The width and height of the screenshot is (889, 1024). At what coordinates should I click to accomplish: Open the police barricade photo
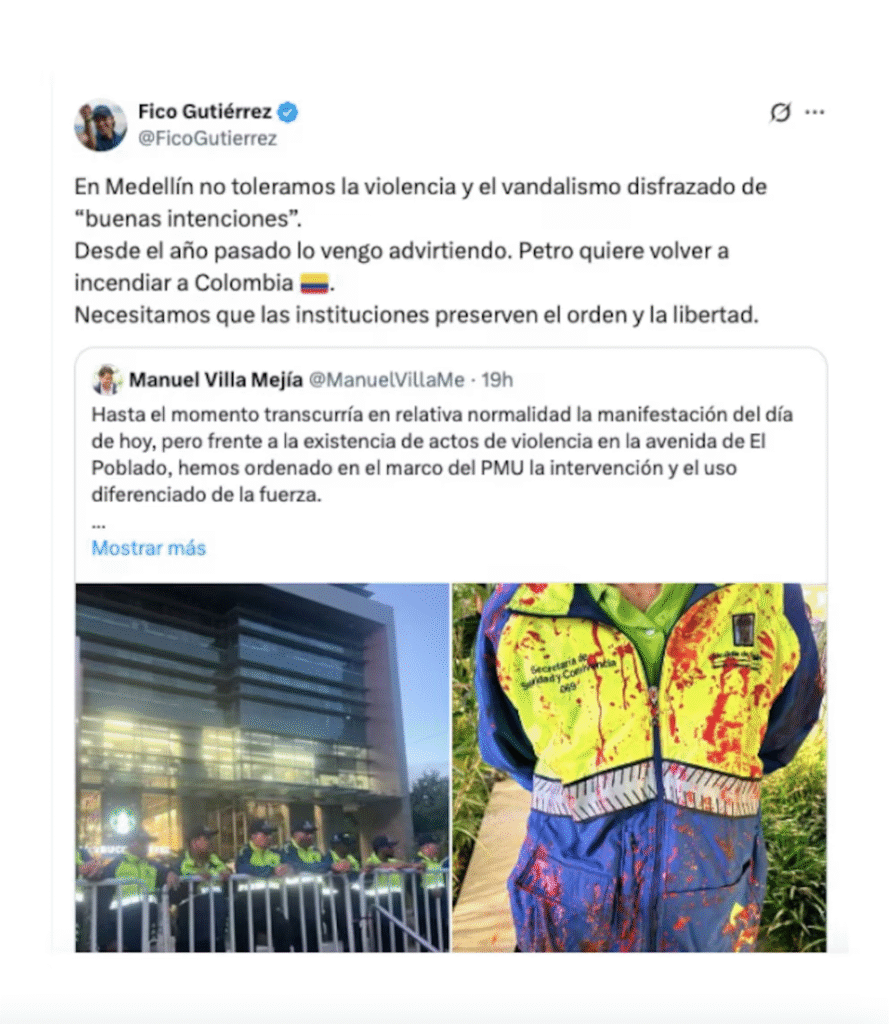click(262, 767)
